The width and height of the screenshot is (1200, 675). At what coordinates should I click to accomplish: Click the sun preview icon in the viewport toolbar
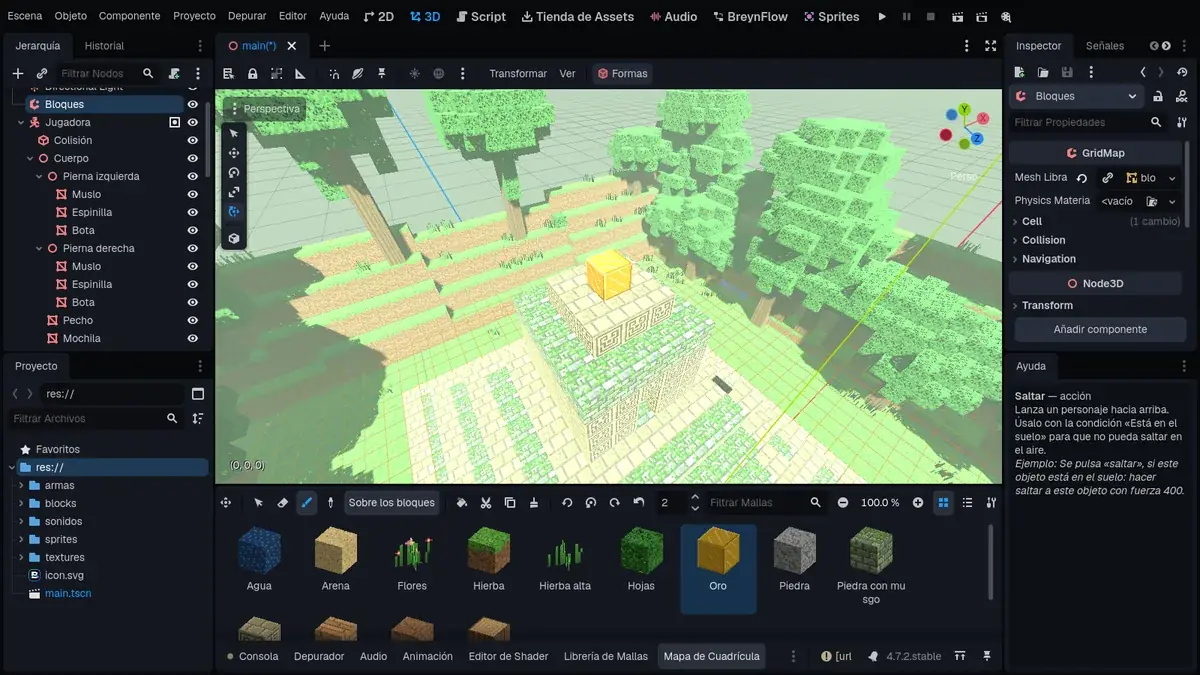tap(414, 73)
